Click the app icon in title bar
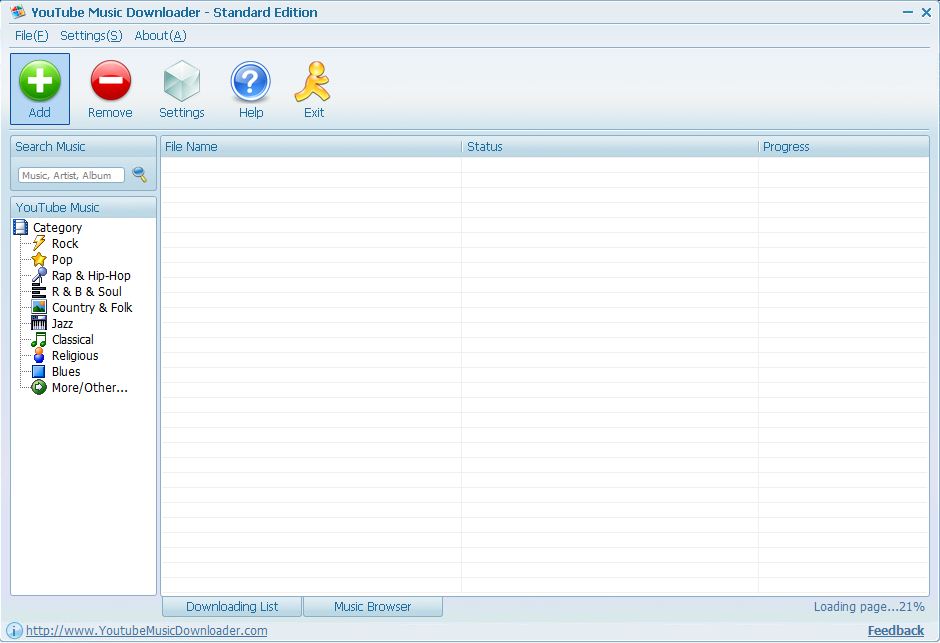 (x=17, y=11)
